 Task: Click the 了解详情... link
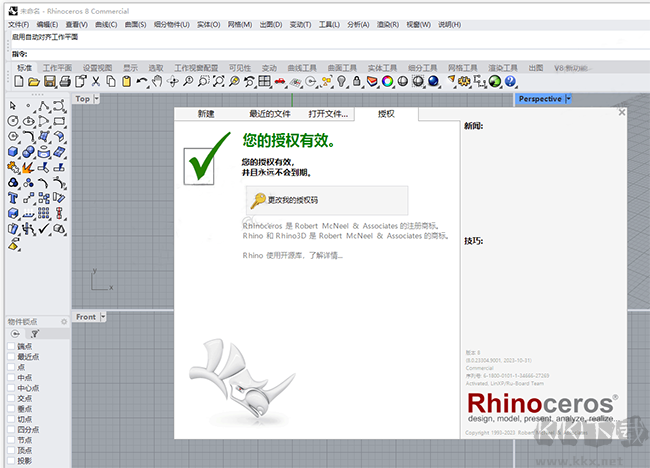click(x=325, y=255)
